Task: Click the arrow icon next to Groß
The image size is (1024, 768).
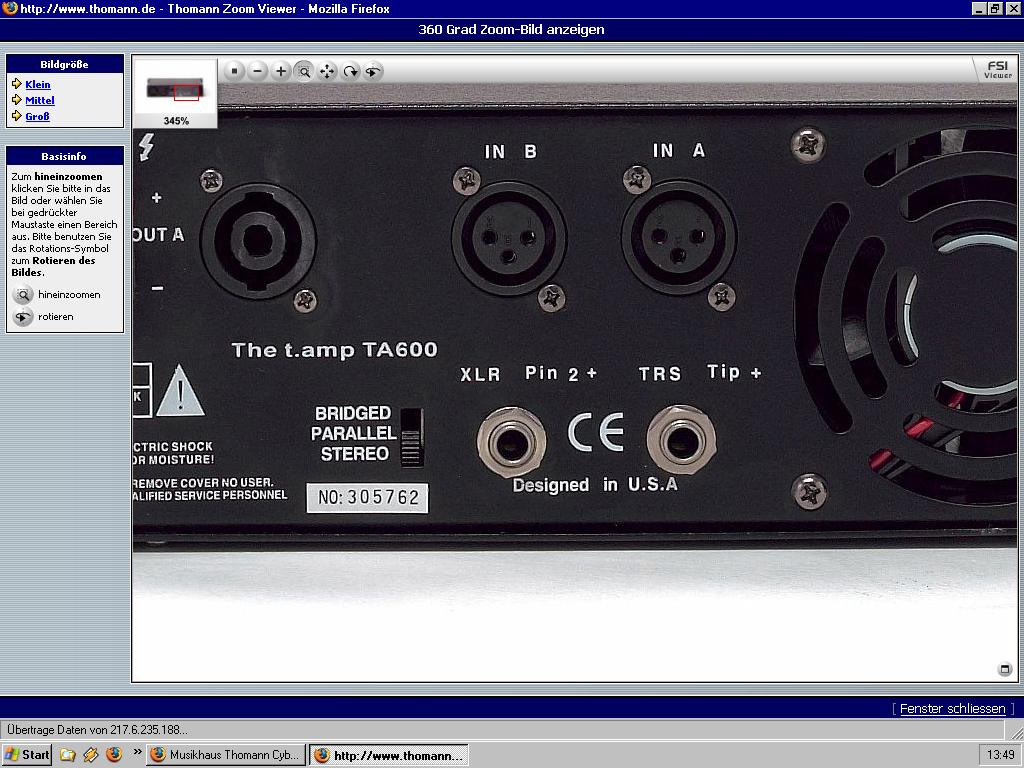Action: pos(17,116)
